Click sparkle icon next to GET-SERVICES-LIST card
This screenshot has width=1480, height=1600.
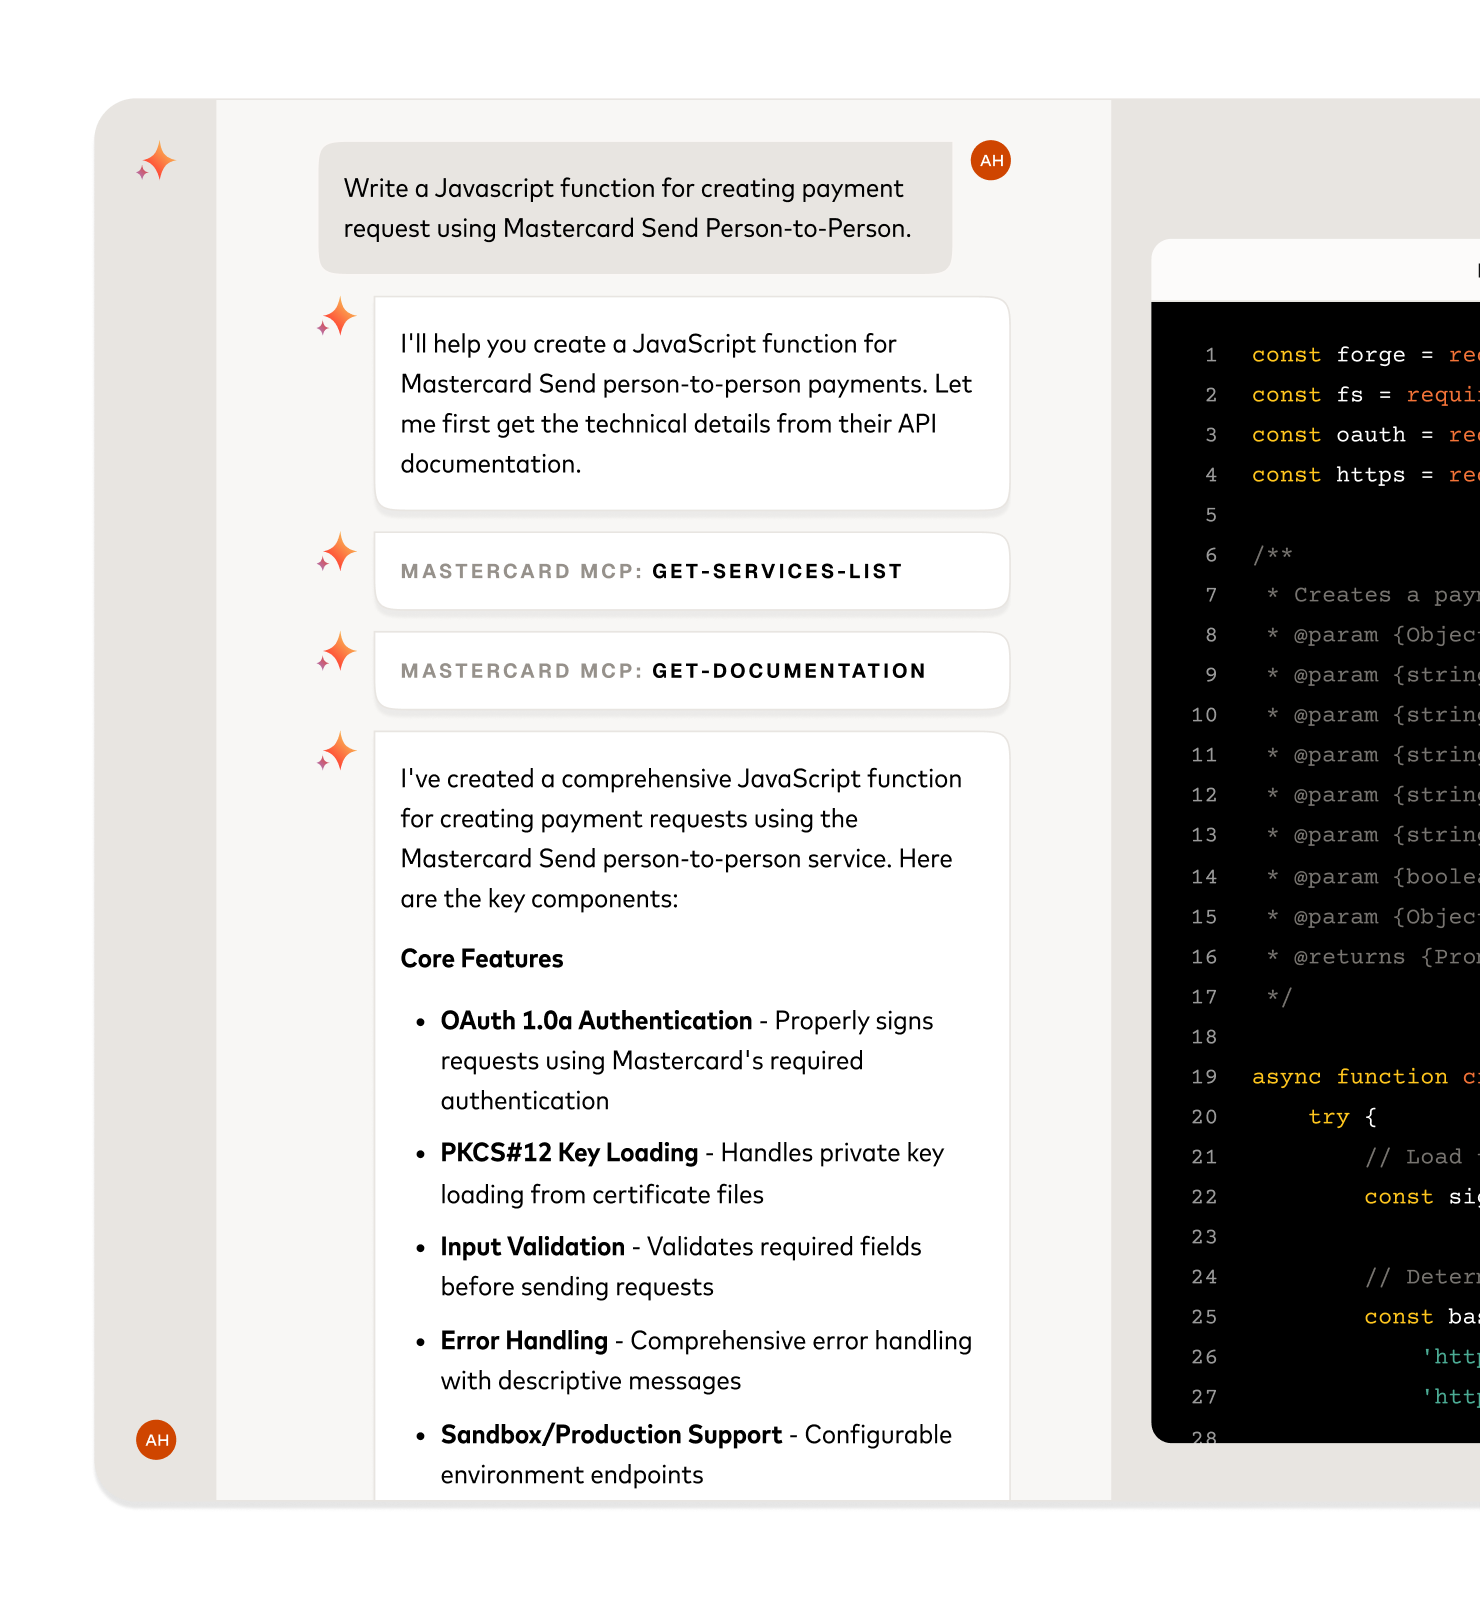338,552
